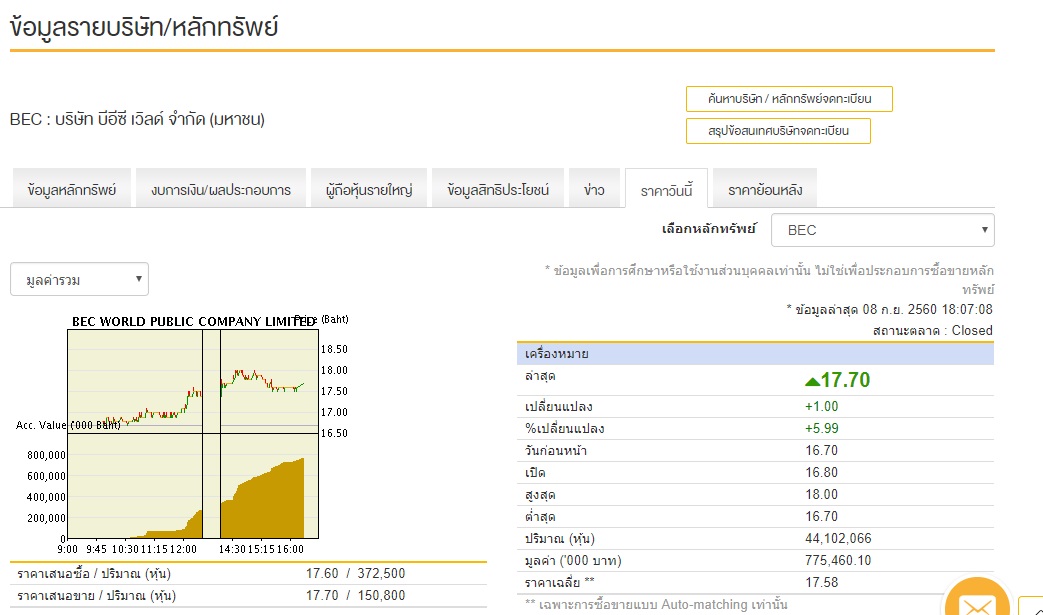Click the เลือกหลักทรัพย์ label
This screenshot has width=1043, height=615.
[708, 229]
